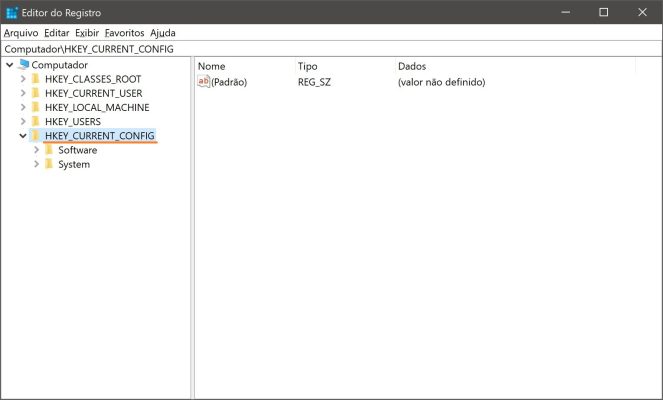Expand the Software subkey
The image size is (663, 400).
click(36, 150)
